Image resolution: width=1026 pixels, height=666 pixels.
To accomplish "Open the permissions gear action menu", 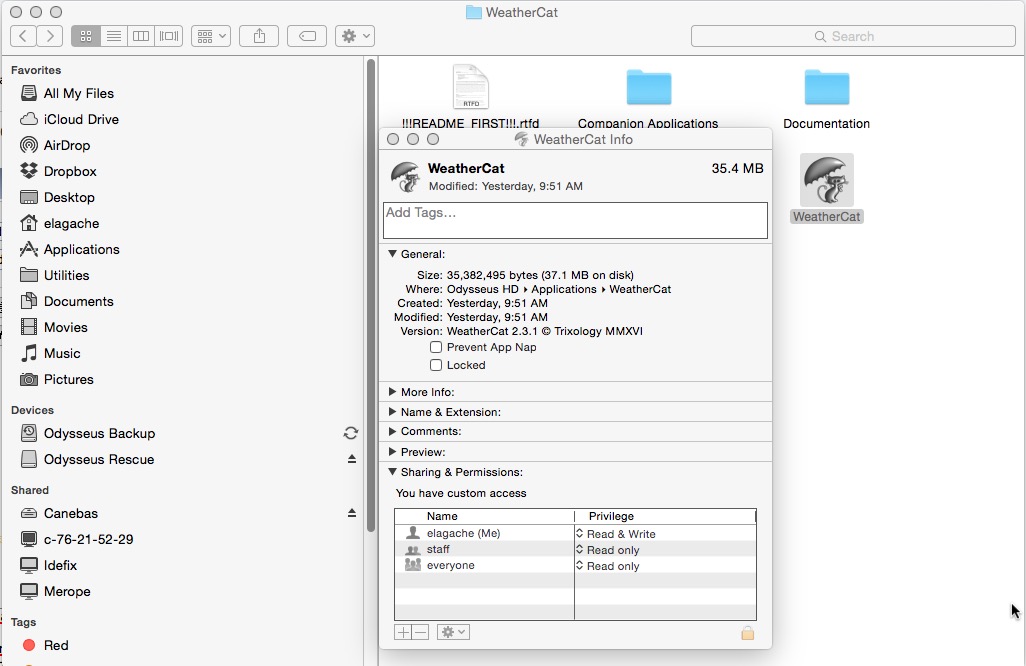I will point(453,632).
